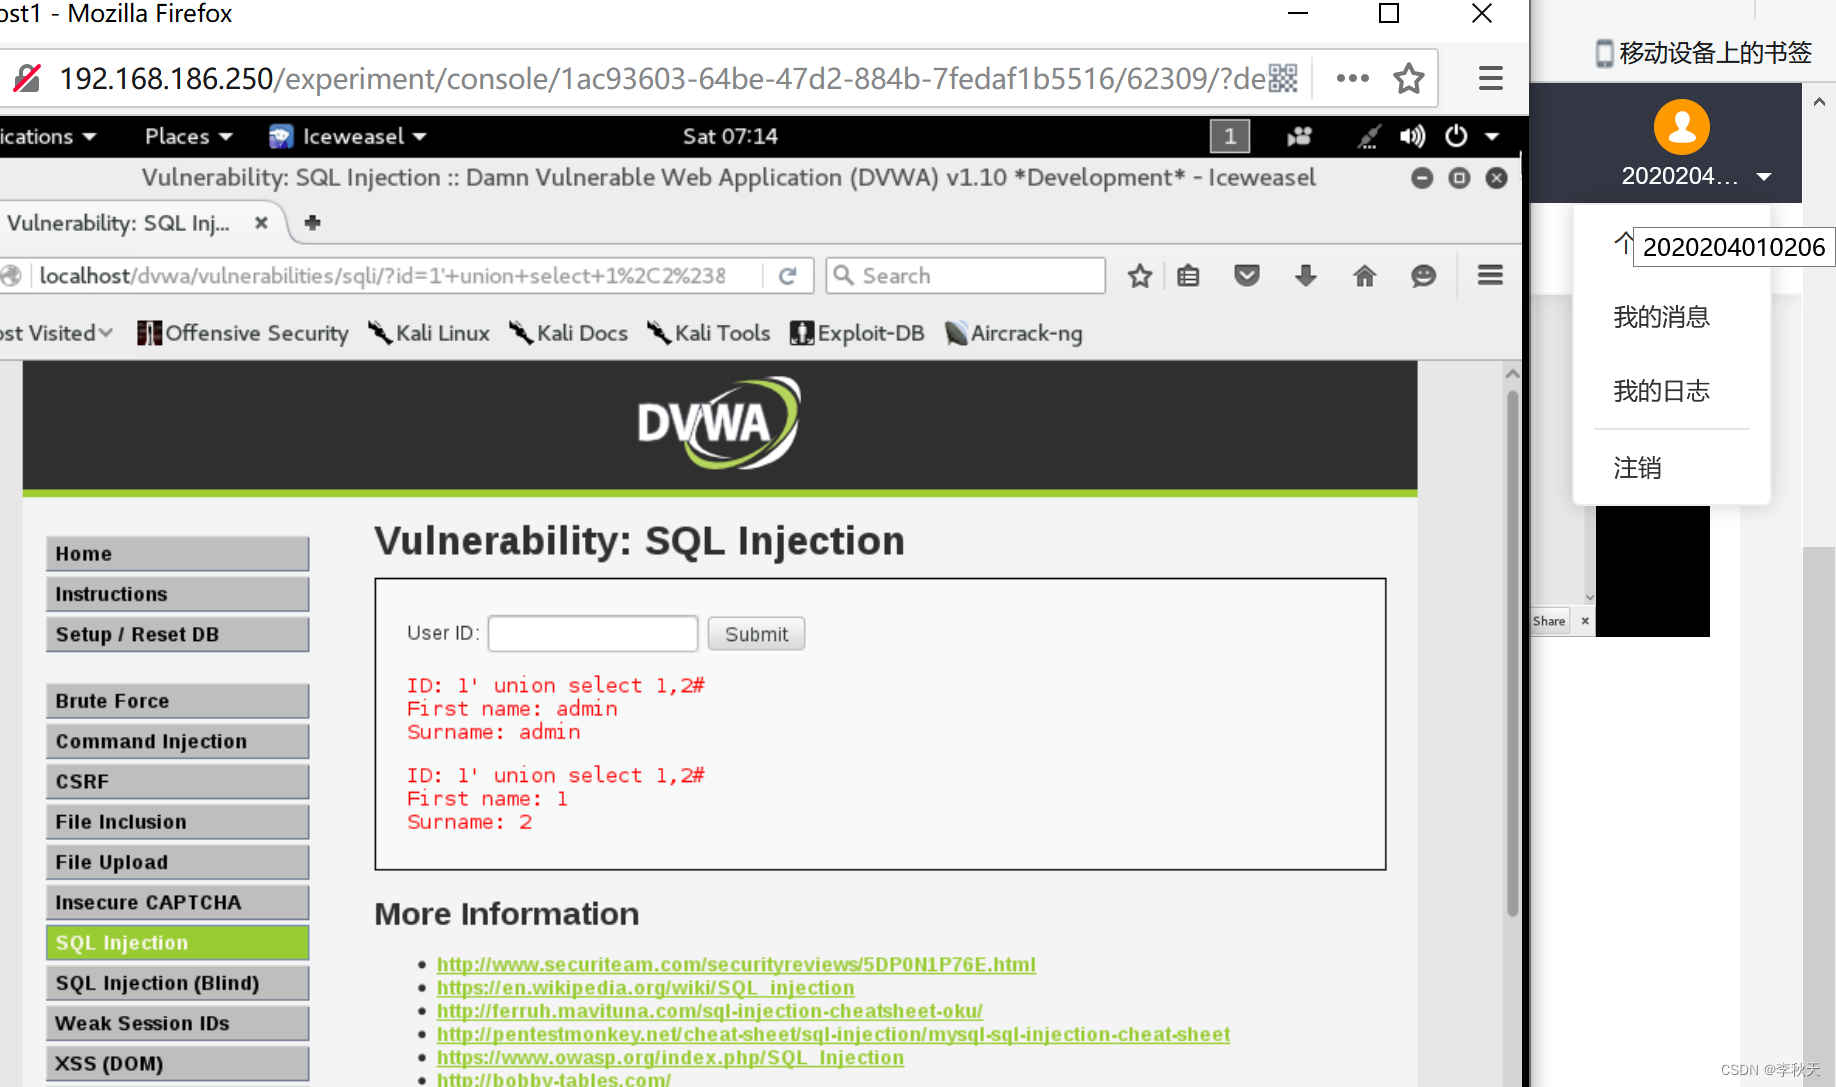Image resolution: width=1836 pixels, height=1087 pixels.
Task: Open the outer Firefox hamburger menu
Action: tap(1490, 78)
